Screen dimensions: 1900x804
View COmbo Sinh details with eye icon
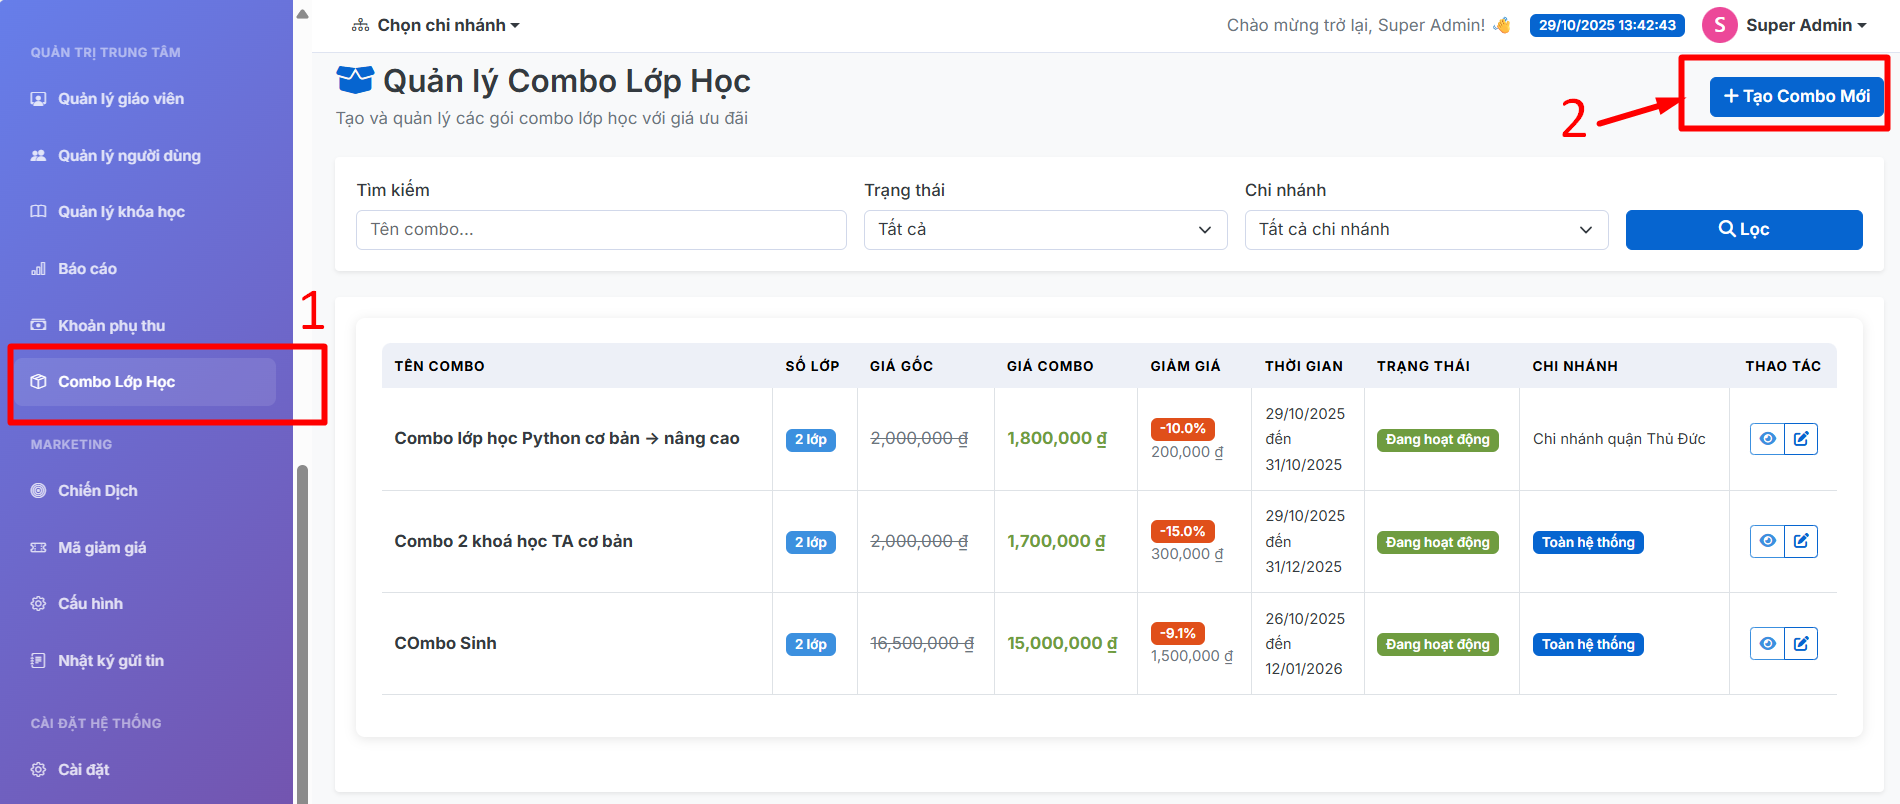click(x=1767, y=644)
